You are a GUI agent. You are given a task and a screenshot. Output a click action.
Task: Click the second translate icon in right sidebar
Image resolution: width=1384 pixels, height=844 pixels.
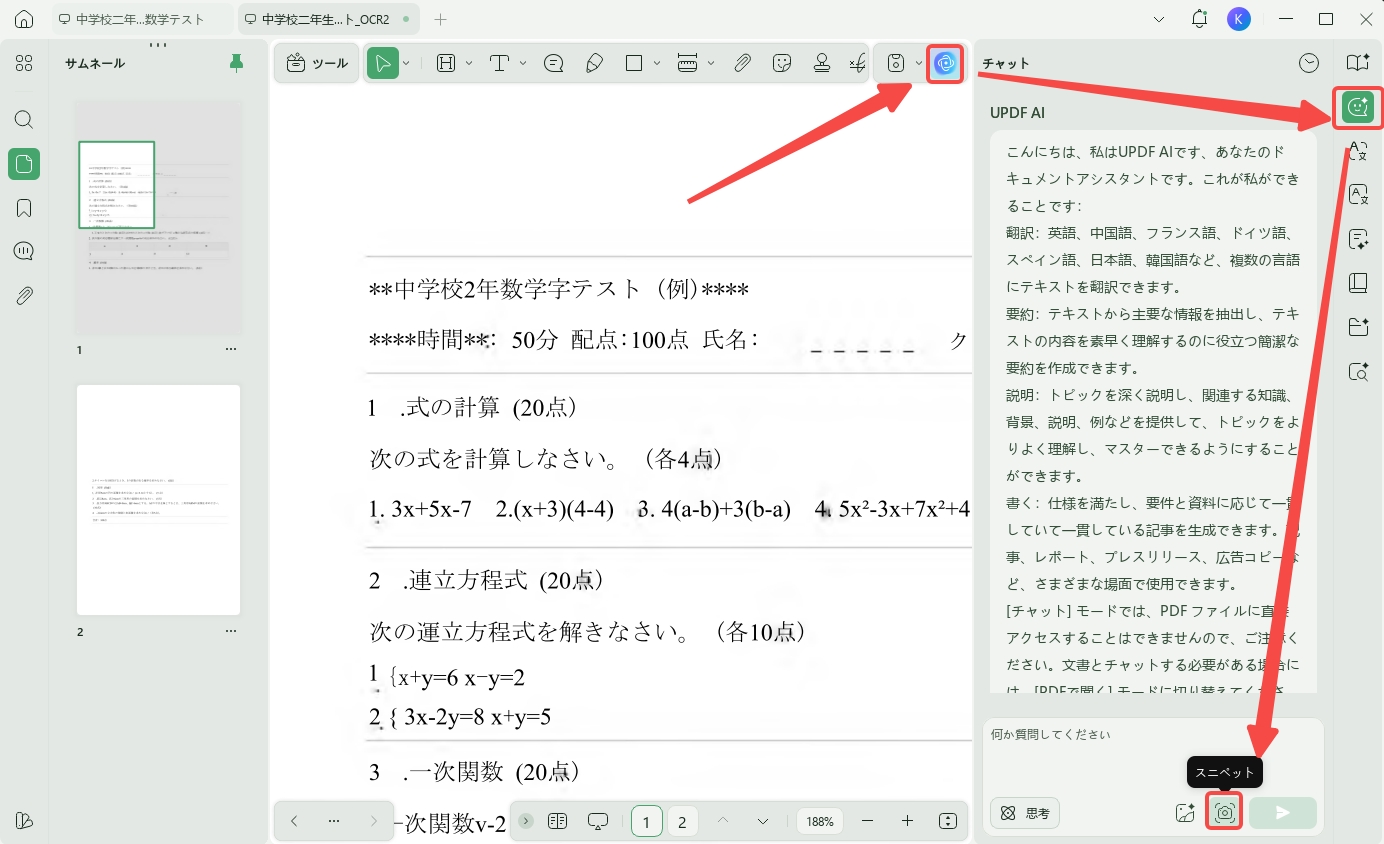pyautogui.click(x=1358, y=194)
